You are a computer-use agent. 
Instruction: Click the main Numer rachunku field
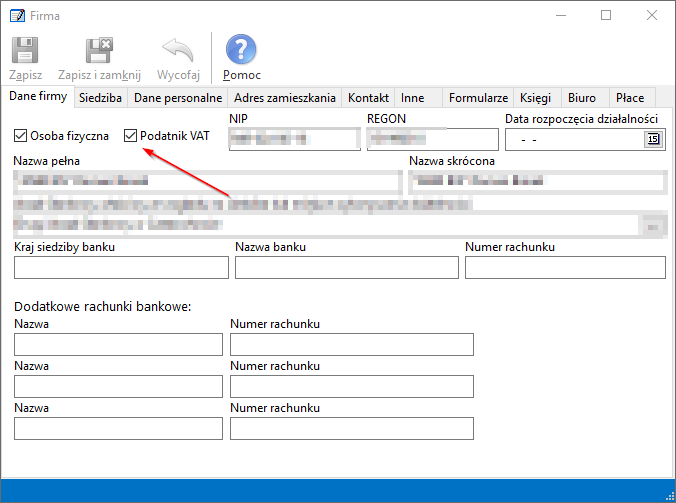[564, 267]
